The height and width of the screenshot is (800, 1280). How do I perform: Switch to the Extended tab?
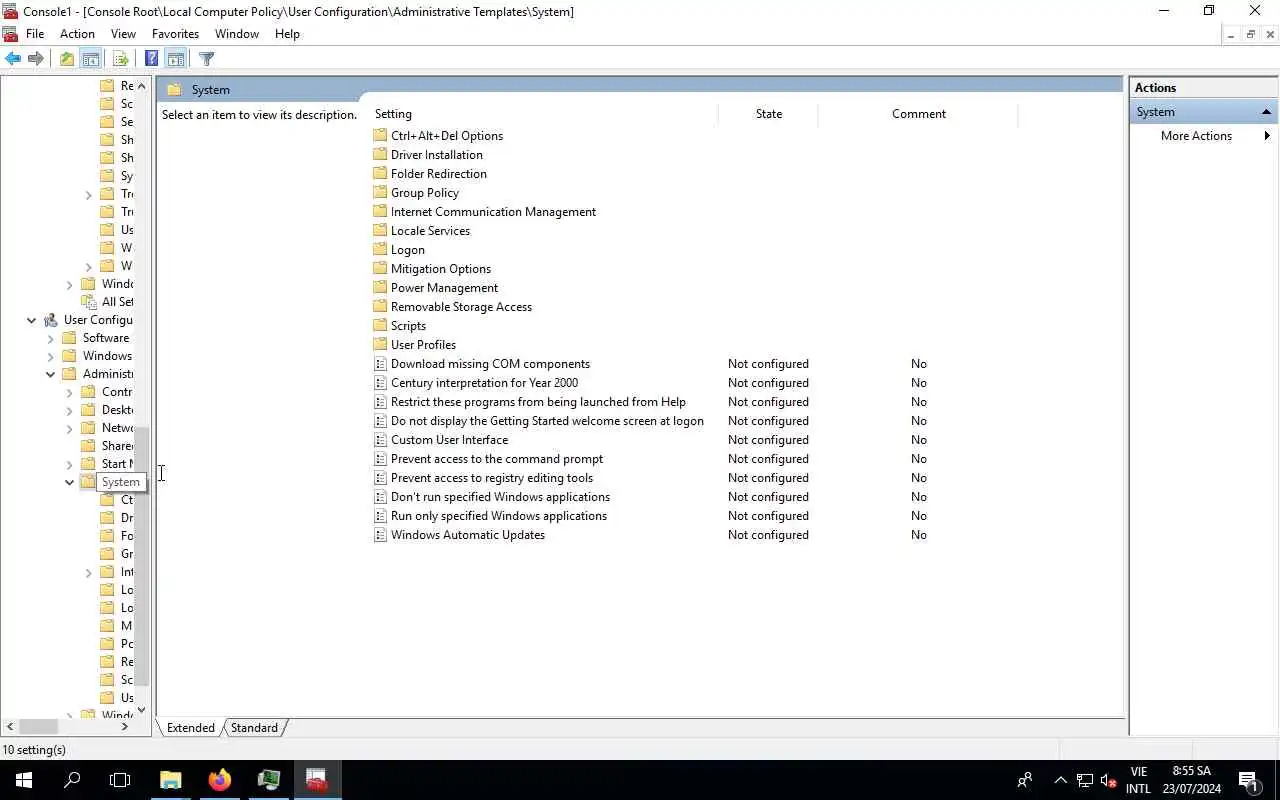[190, 728]
